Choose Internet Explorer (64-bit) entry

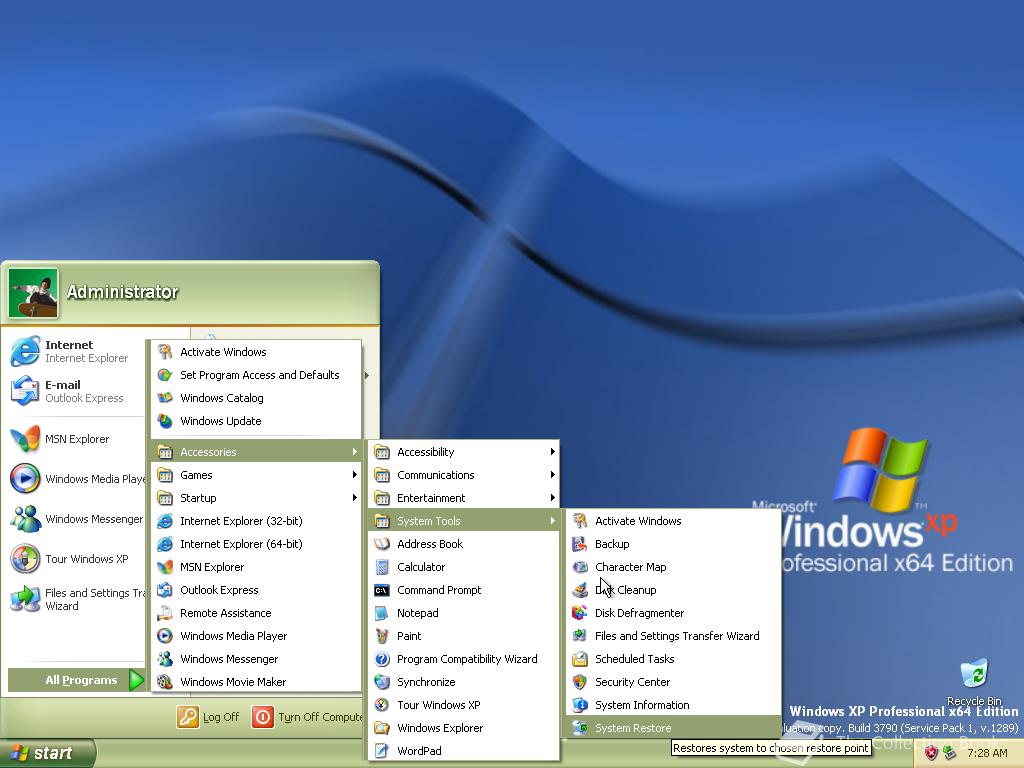click(x=256, y=543)
